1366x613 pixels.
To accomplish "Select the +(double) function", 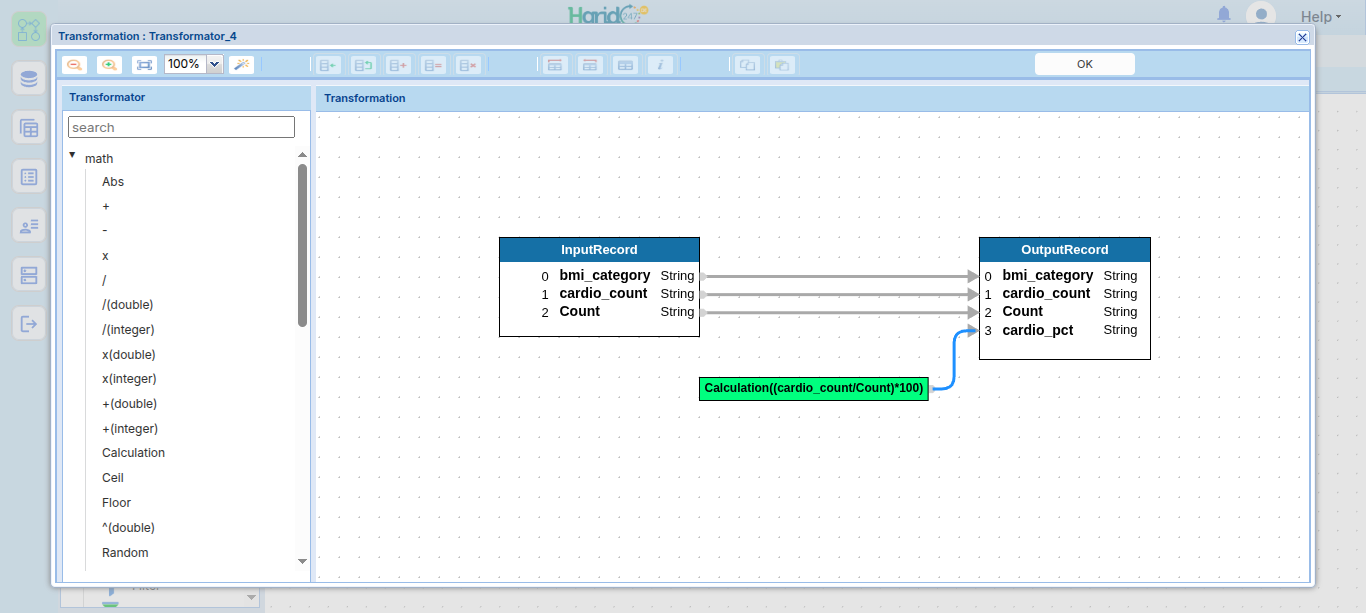I will click(x=130, y=404).
